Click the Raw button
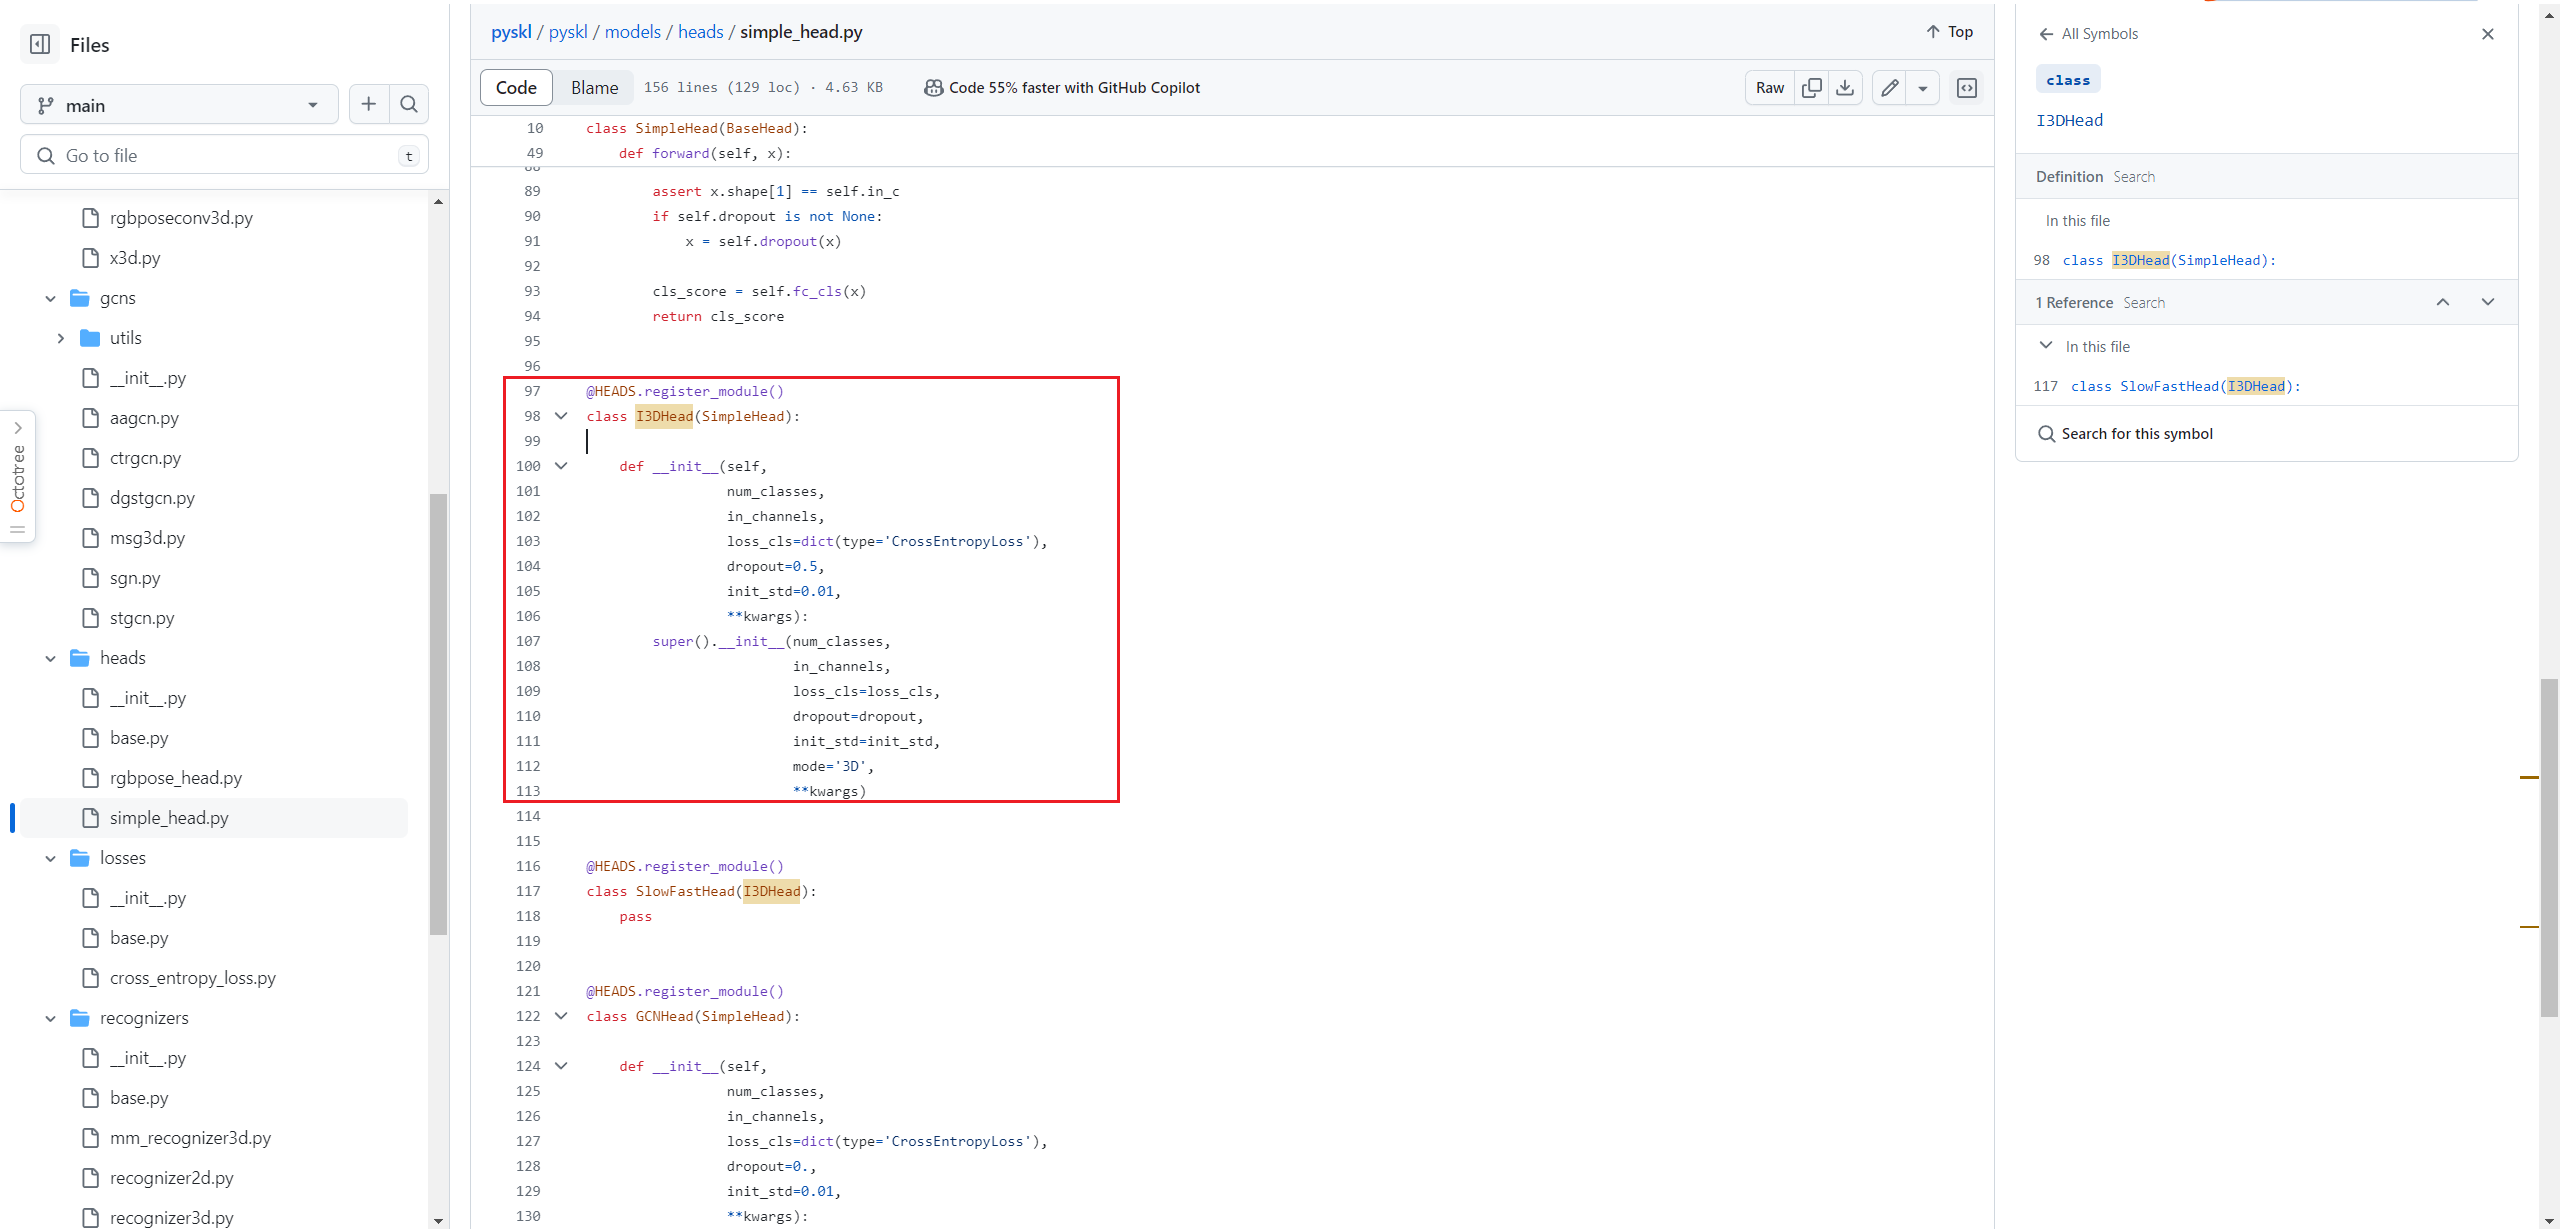 [1769, 88]
